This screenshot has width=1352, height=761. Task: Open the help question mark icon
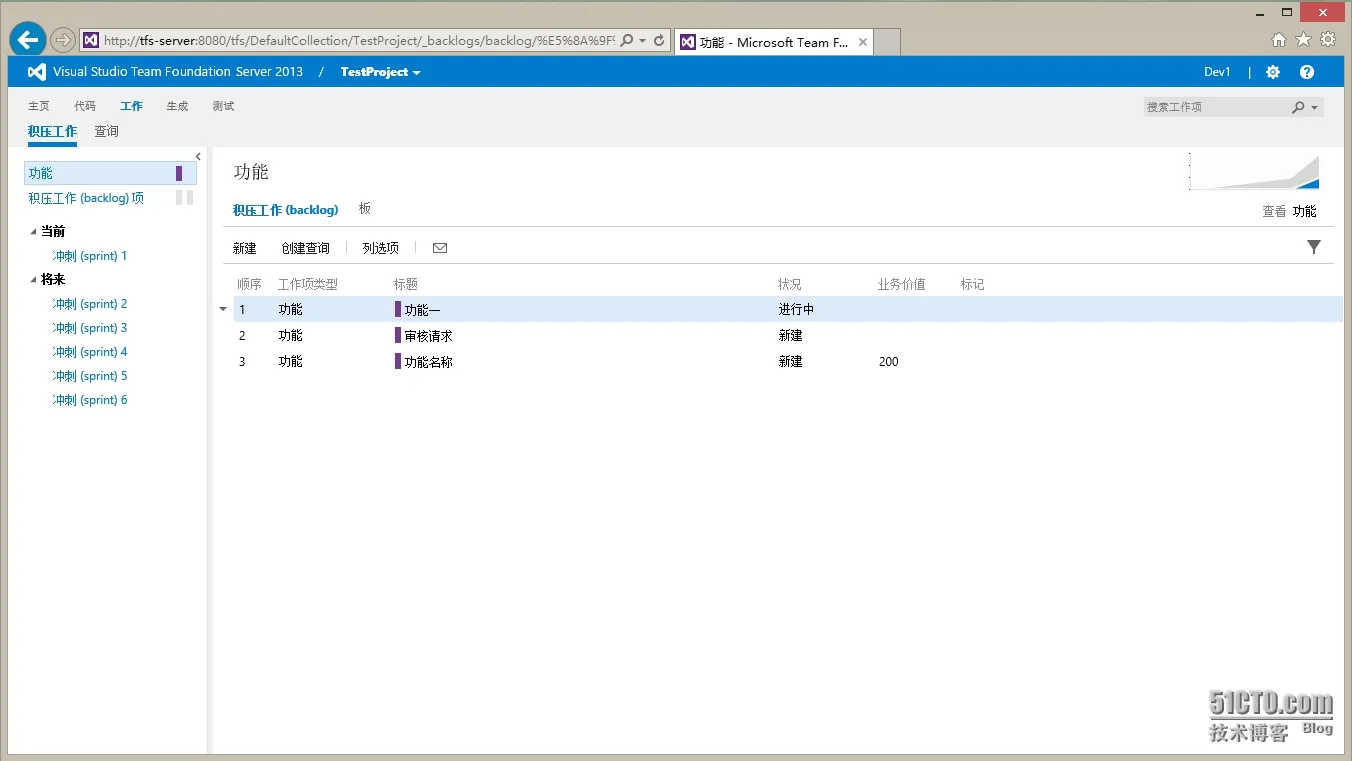click(x=1307, y=72)
